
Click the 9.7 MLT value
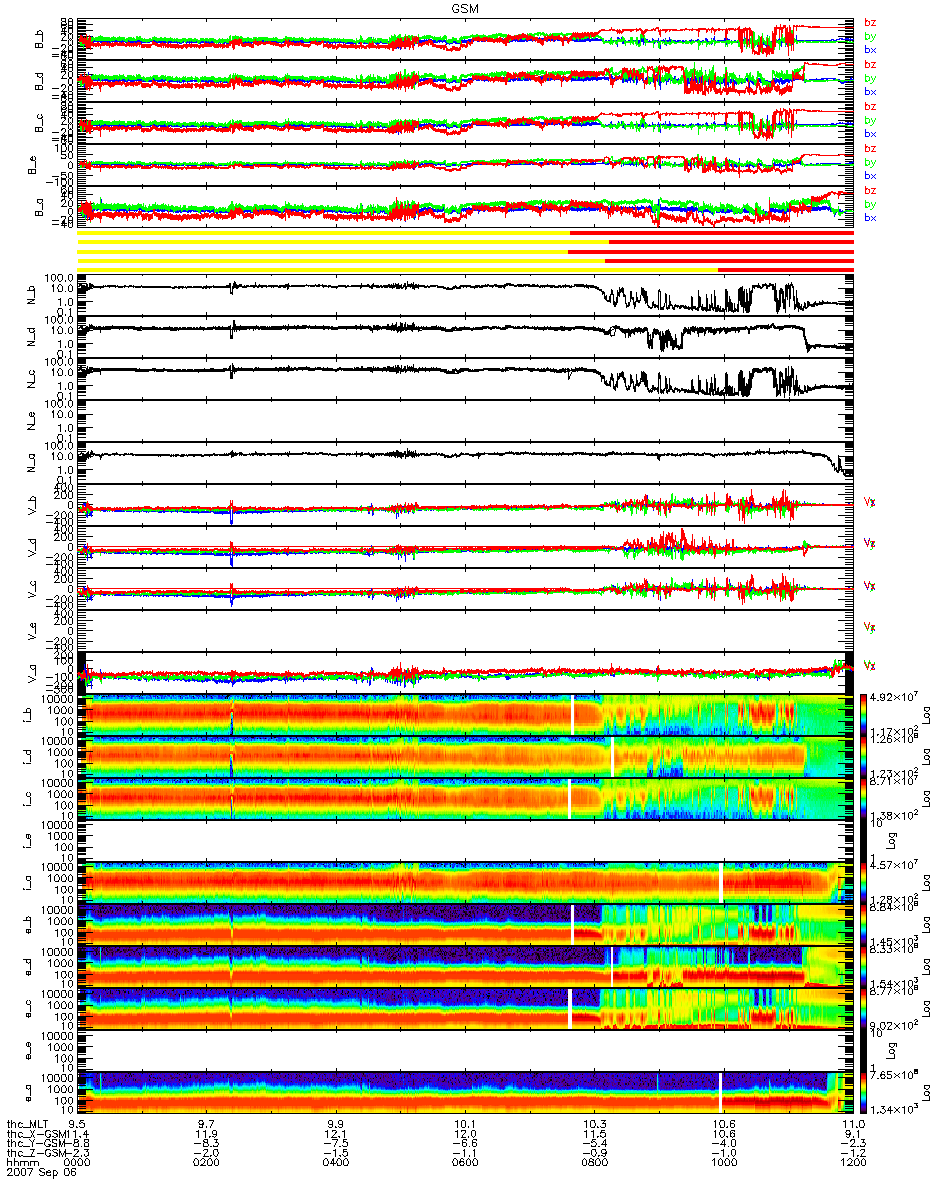(208, 1126)
